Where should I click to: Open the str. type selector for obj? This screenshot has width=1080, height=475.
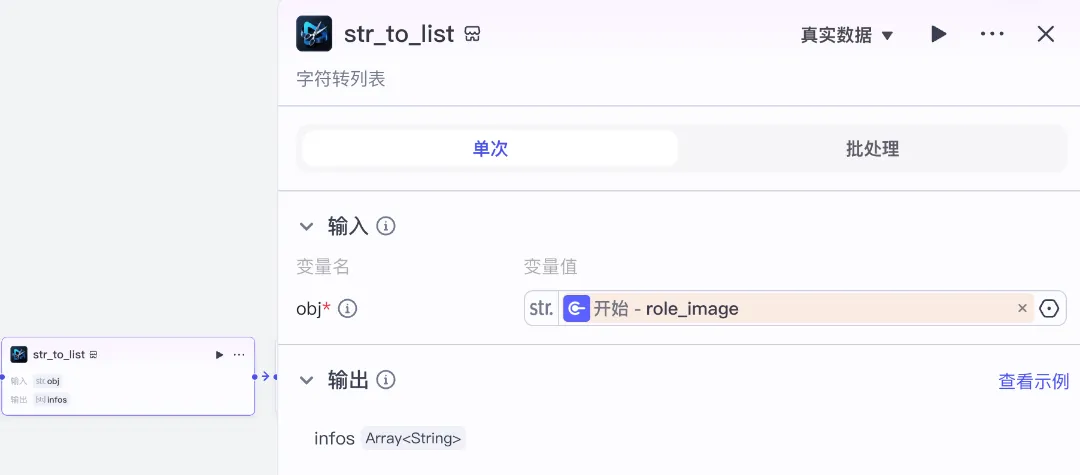541,308
